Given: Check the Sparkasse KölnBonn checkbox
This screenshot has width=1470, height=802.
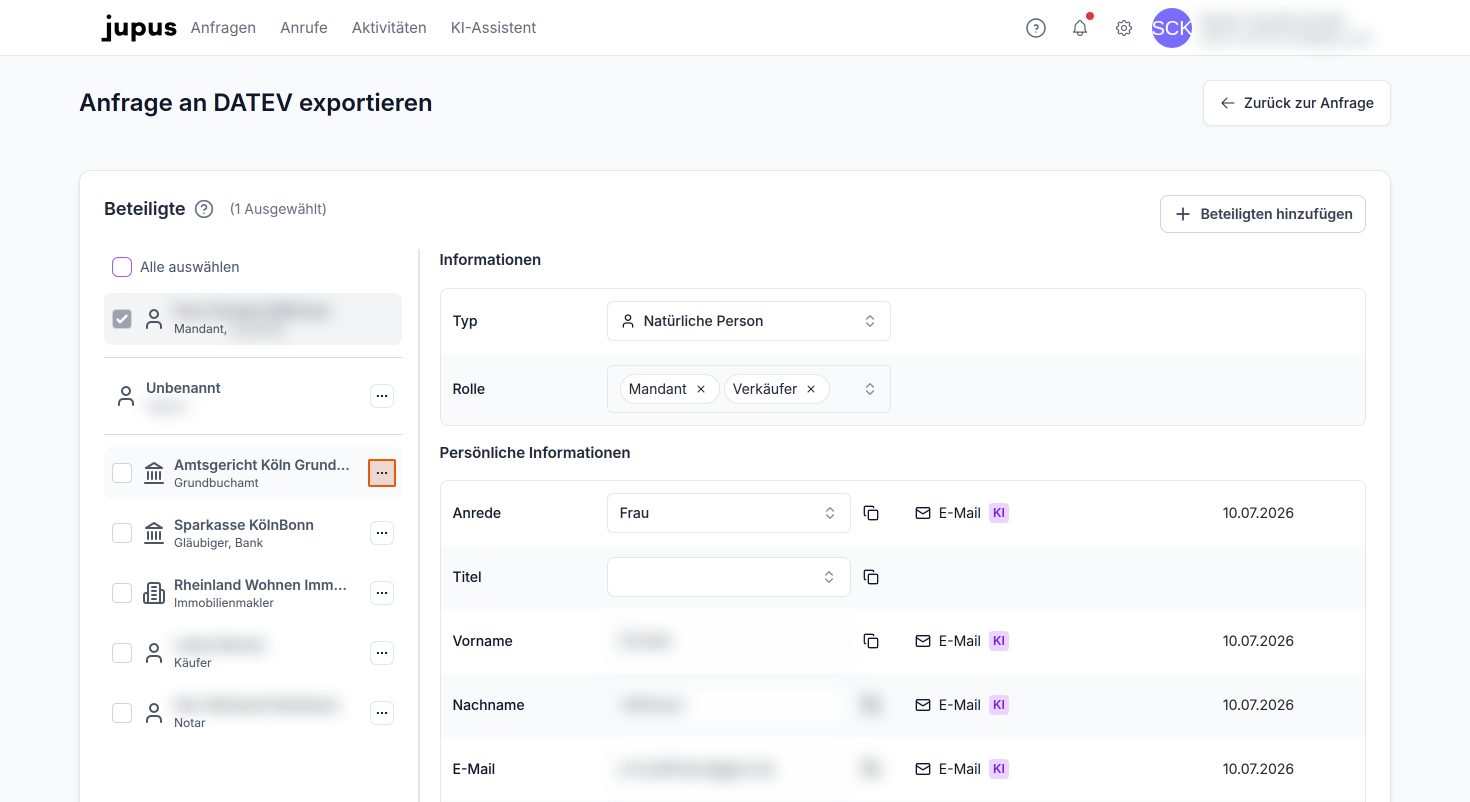Looking at the screenshot, I should coord(122,533).
